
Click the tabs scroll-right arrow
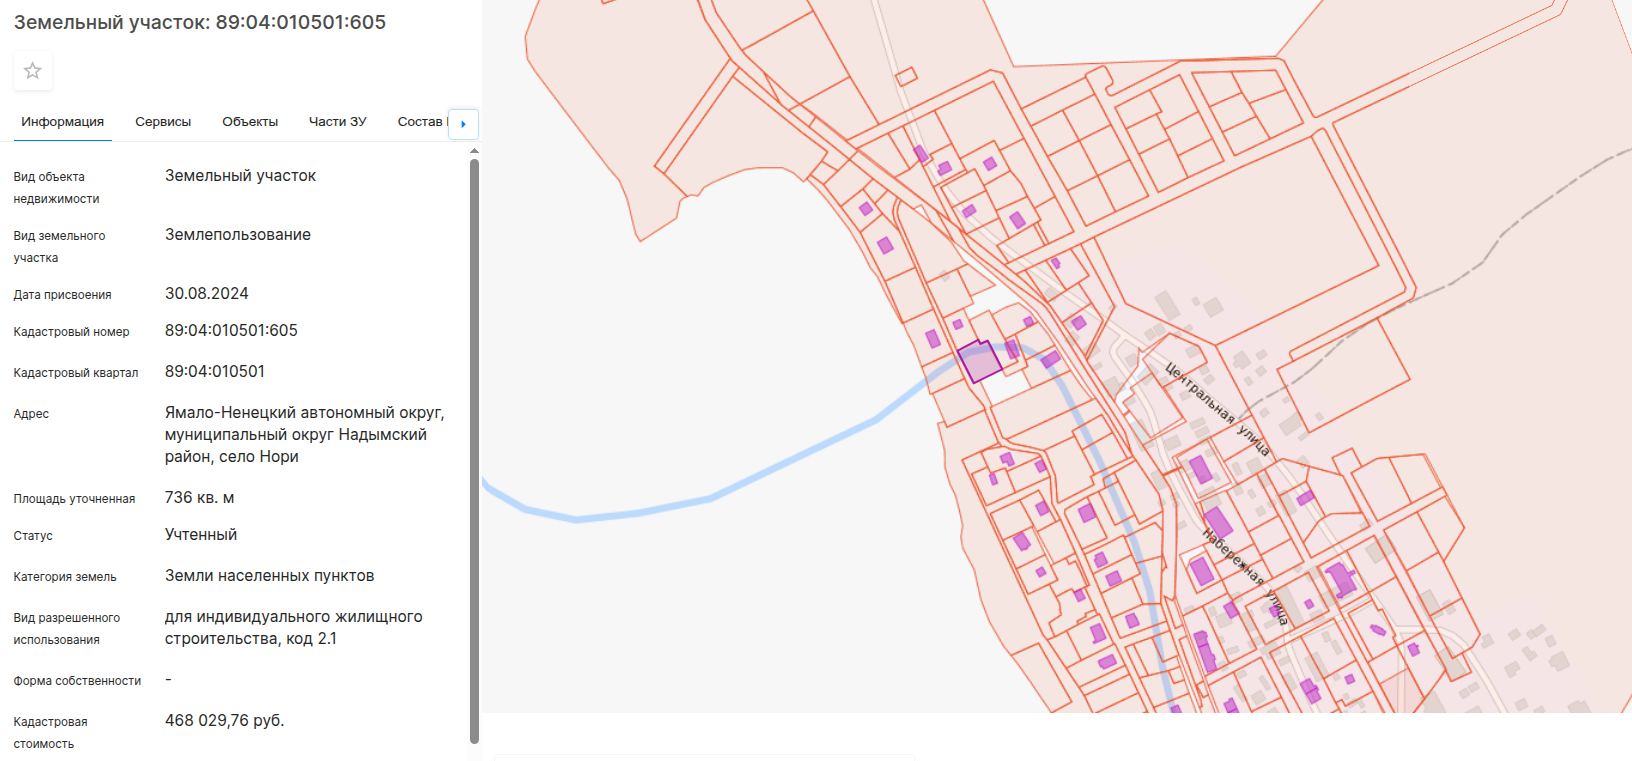point(463,124)
